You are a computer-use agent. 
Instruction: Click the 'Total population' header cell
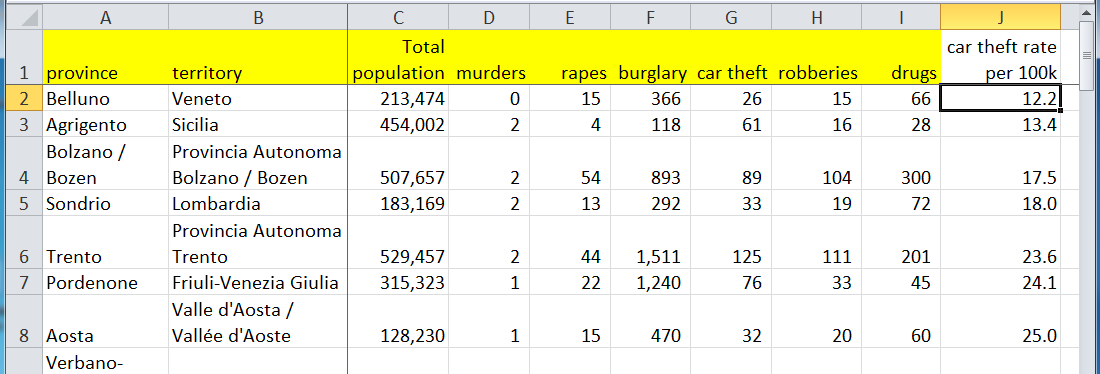pyautogui.click(x=398, y=58)
